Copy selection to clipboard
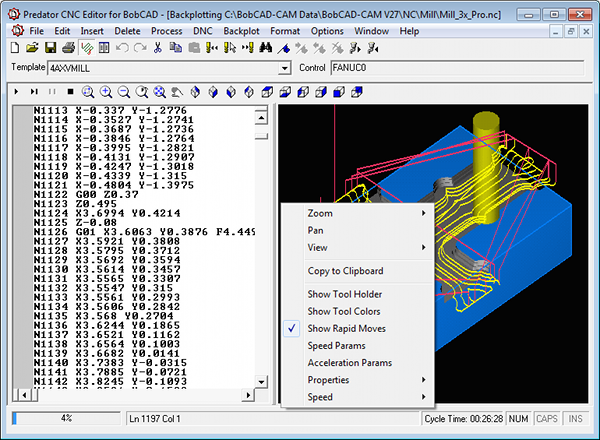 [x=176, y=48]
